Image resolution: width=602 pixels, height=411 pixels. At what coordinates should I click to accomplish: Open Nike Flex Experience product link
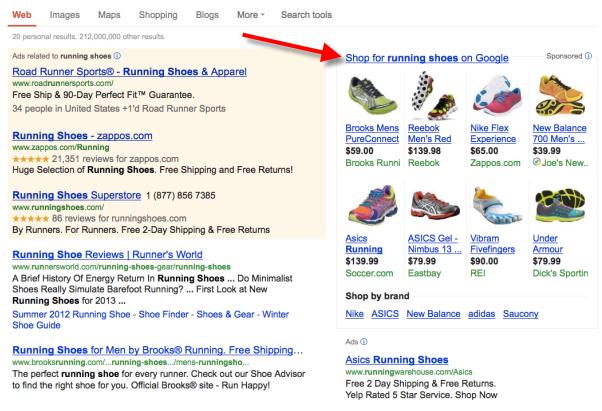[493, 133]
